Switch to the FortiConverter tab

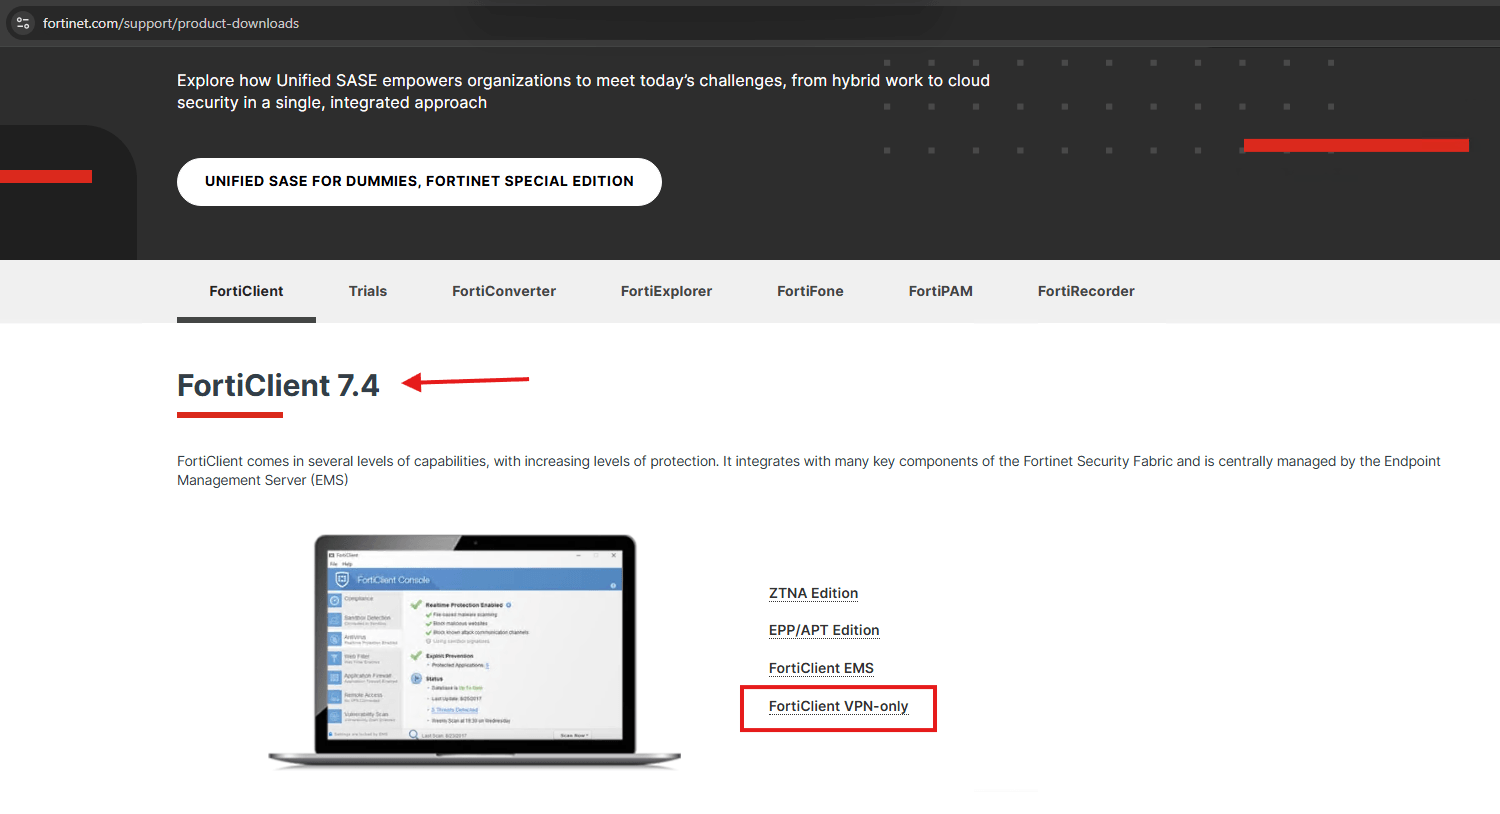tap(504, 291)
